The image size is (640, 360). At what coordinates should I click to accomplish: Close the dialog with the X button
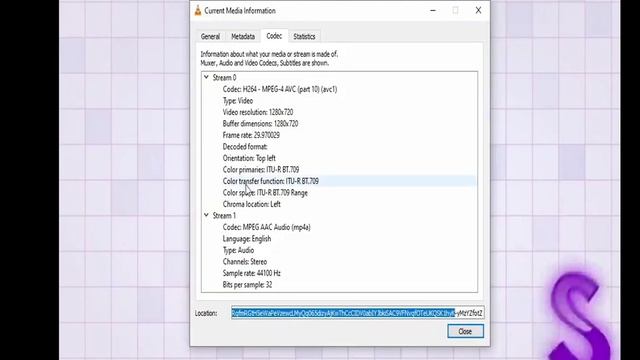point(478,11)
